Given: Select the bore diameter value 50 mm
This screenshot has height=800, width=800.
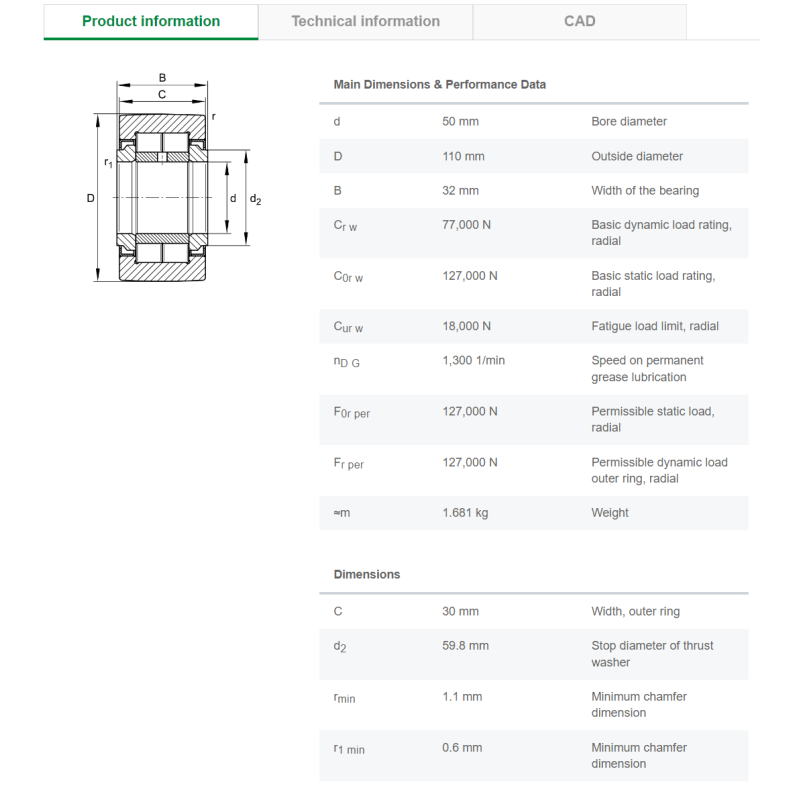Looking at the screenshot, I should pos(460,121).
